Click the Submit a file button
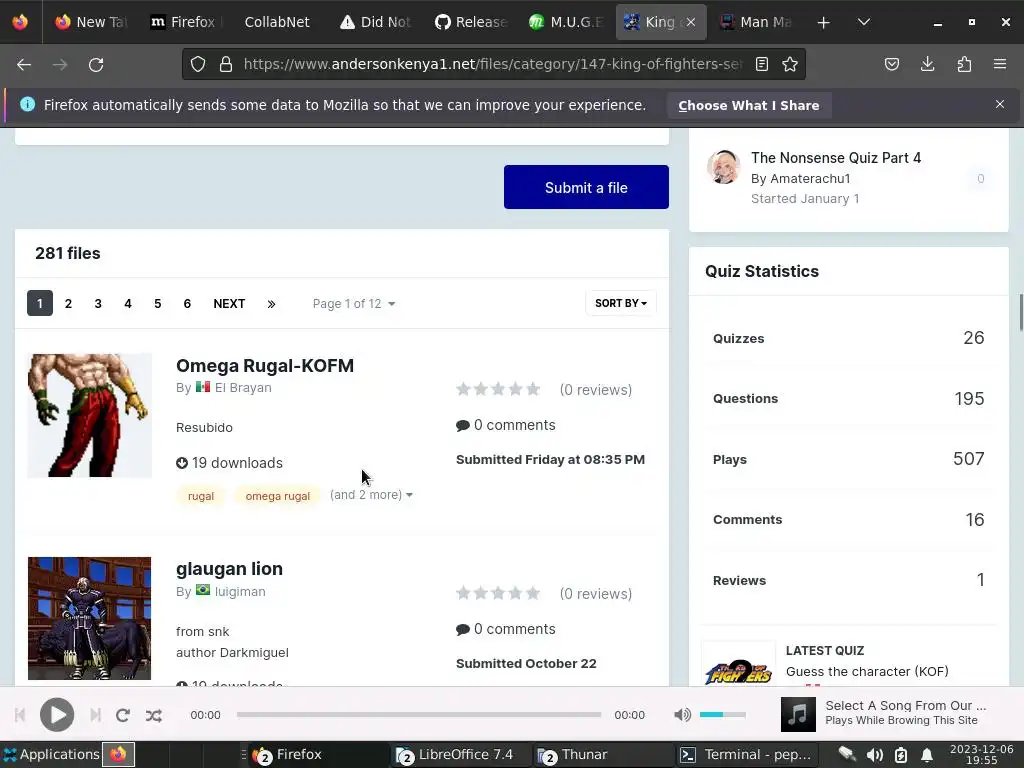 click(586, 187)
